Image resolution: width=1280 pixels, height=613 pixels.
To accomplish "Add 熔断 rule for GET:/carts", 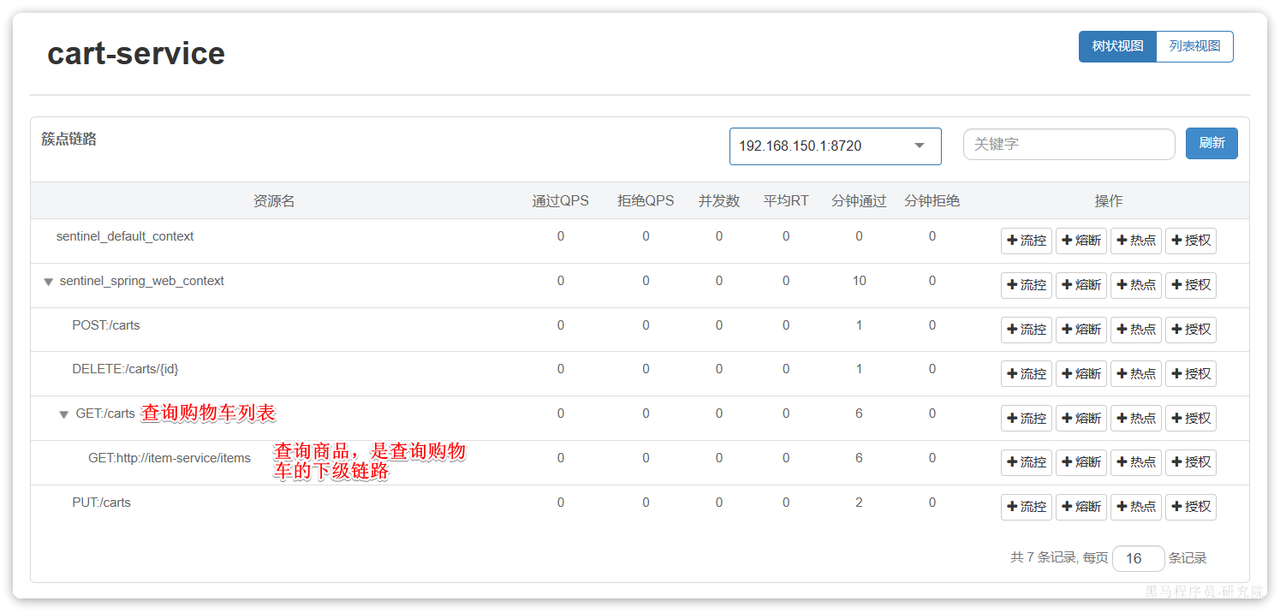I will point(1081,418).
